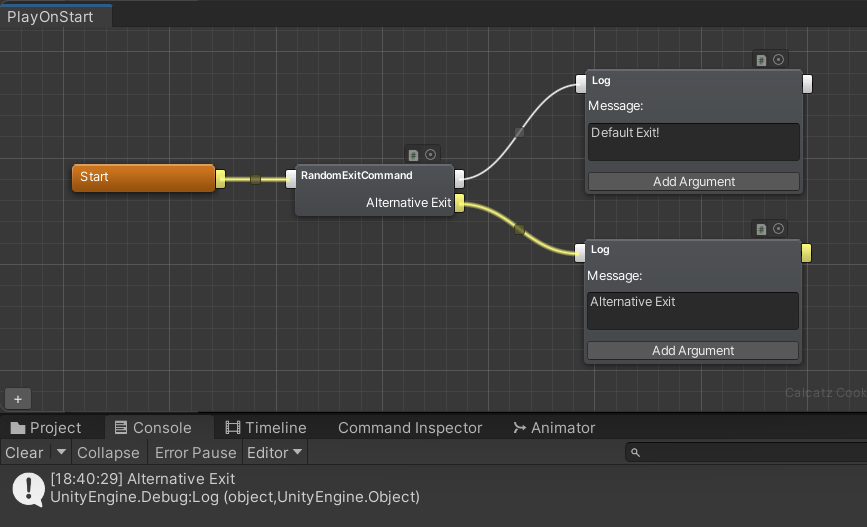The height and width of the screenshot is (527, 867).
Task: Click the Default Exit! message field
Action: point(693,141)
